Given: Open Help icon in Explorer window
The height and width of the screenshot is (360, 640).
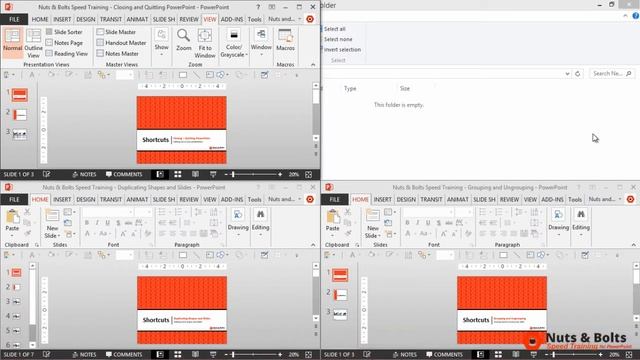Looking at the screenshot, I should click(636, 16).
